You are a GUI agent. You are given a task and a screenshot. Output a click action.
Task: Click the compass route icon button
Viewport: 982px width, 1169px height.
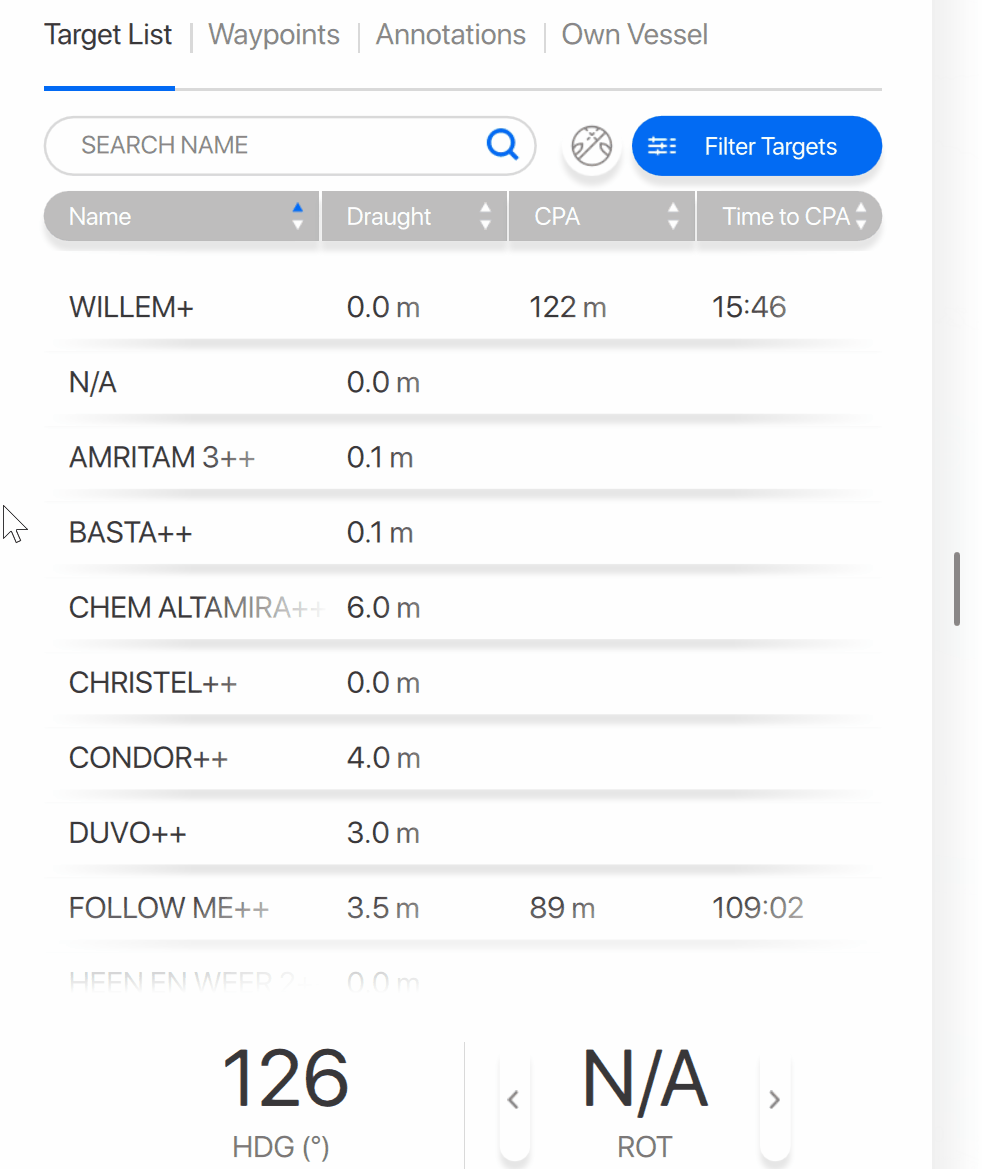(x=591, y=147)
